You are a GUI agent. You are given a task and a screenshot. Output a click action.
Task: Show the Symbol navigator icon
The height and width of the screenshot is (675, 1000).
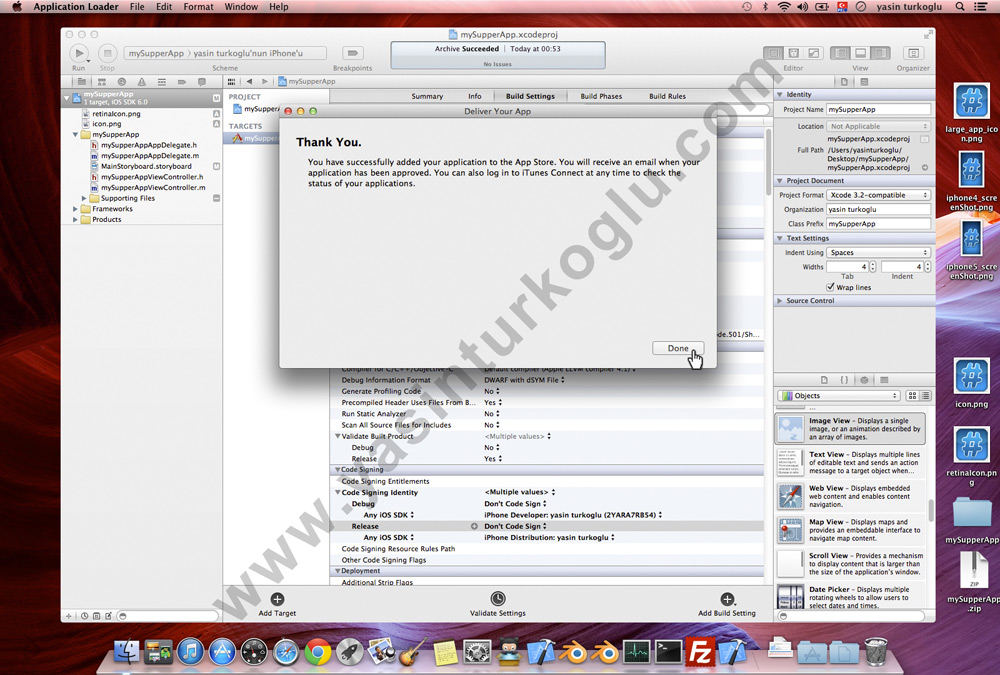[101, 82]
